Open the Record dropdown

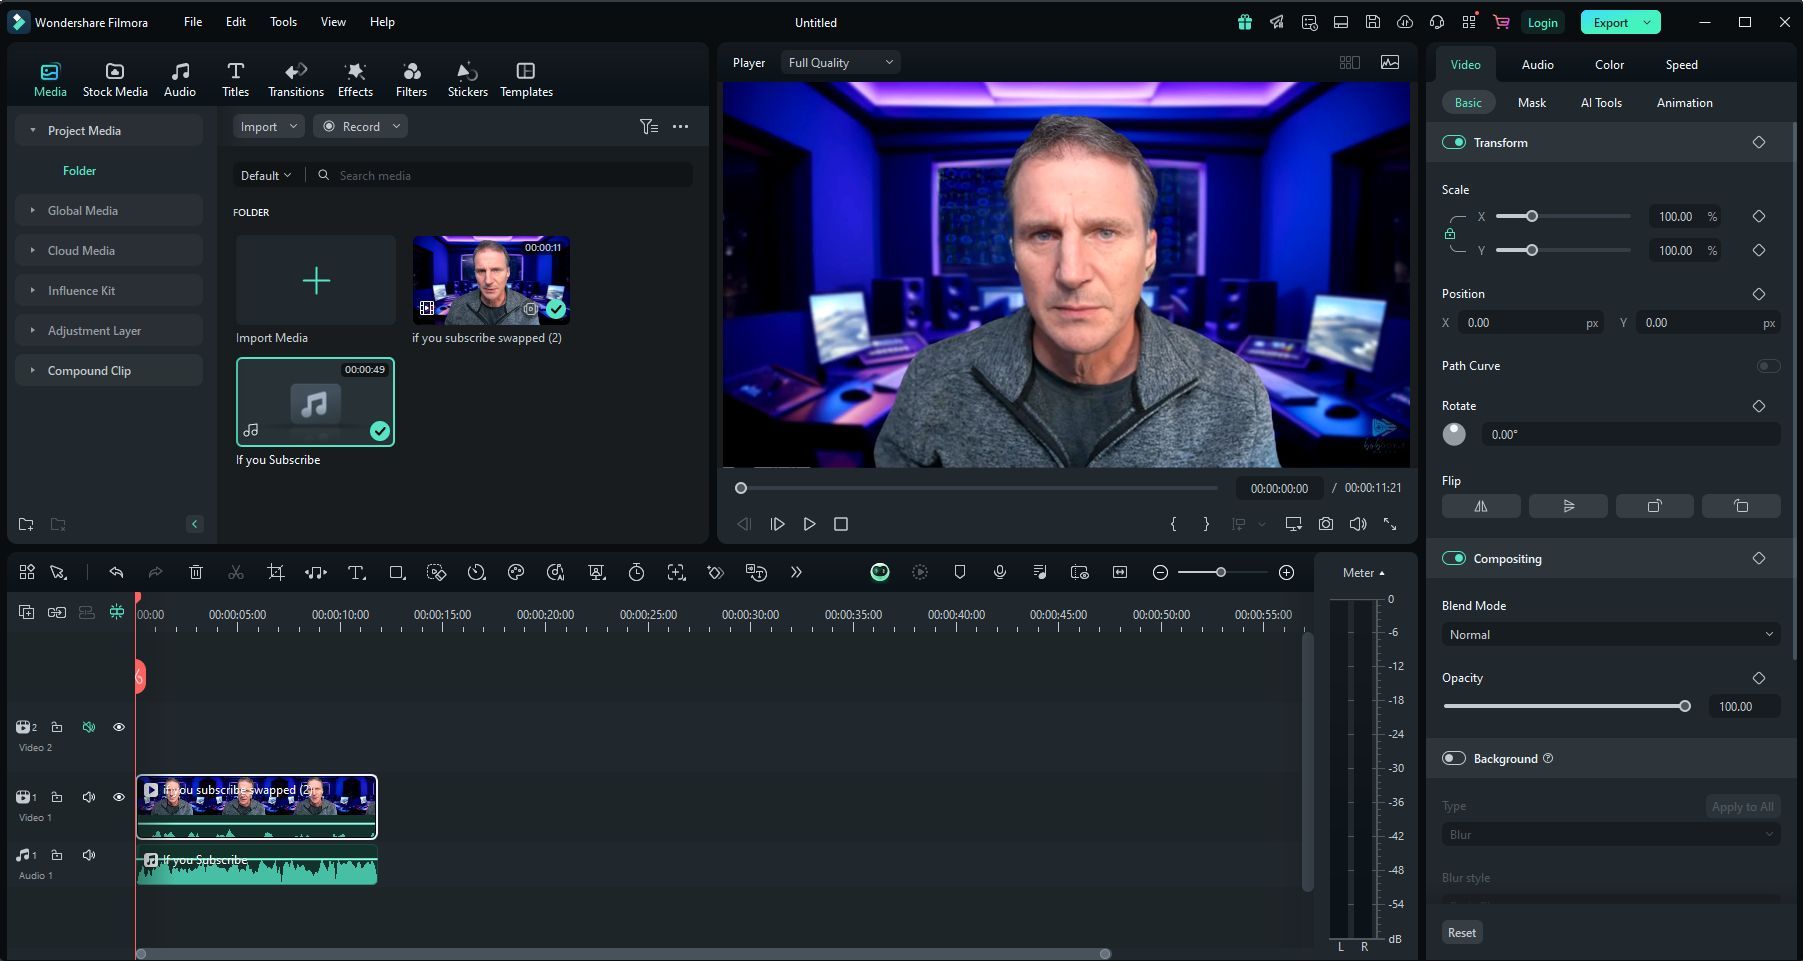point(360,126)
